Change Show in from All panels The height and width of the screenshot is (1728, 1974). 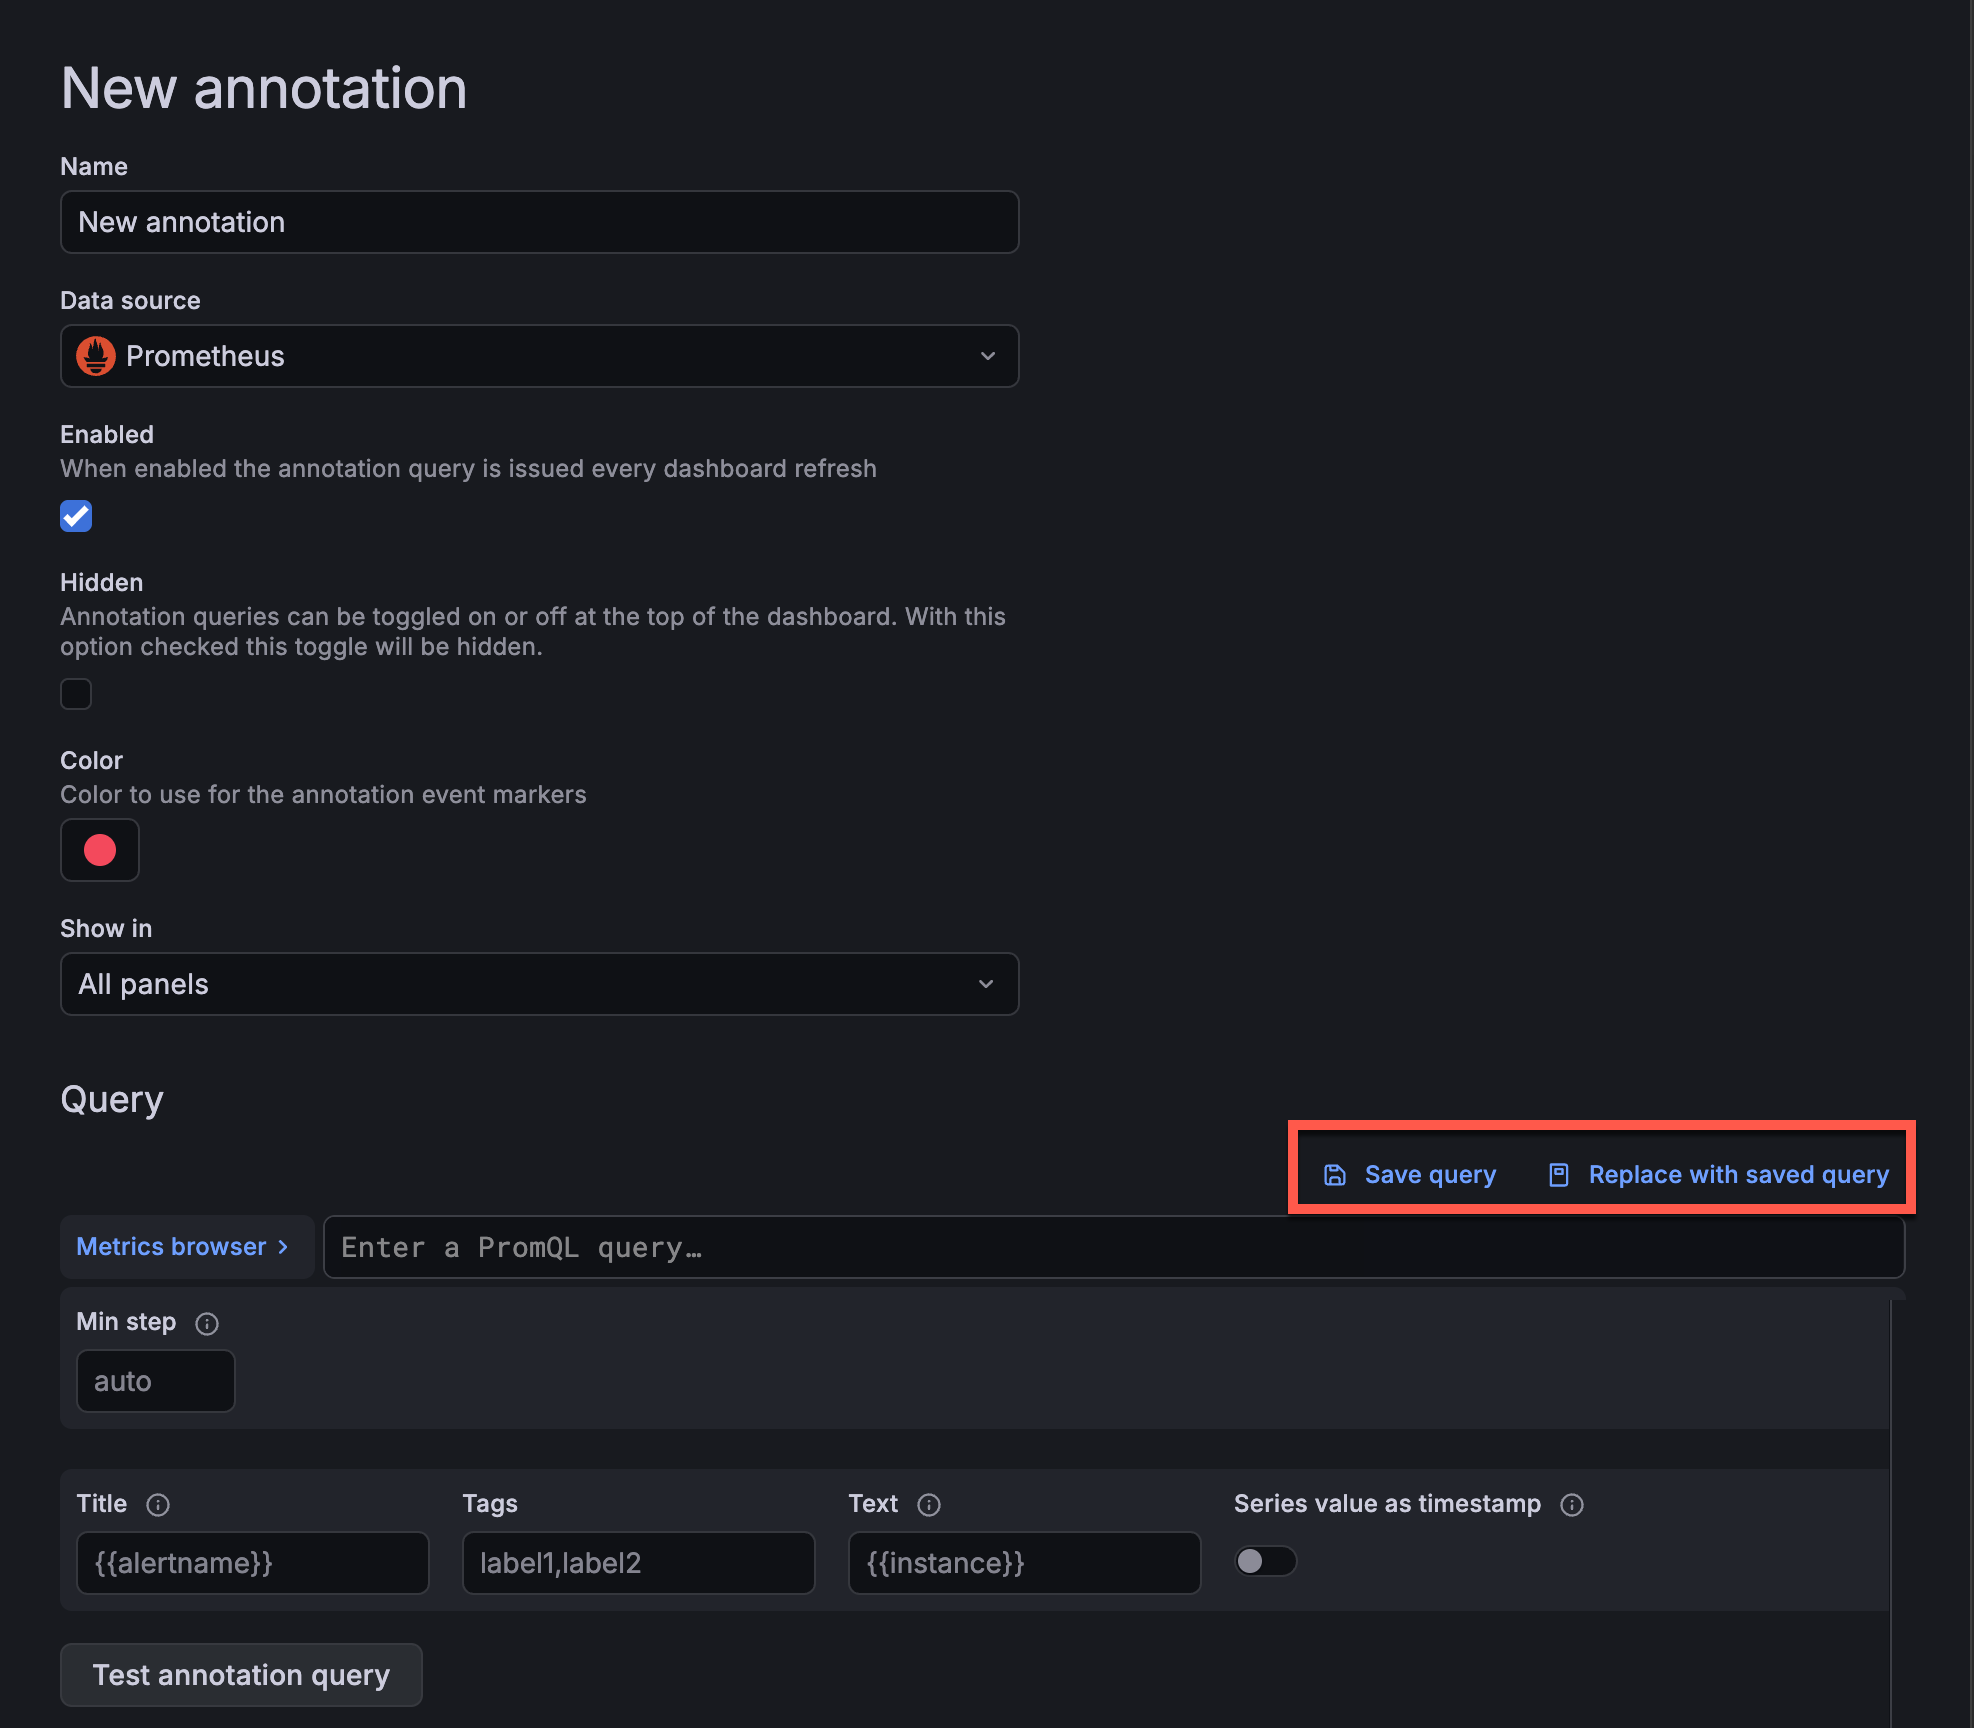(x=540, y=984)
